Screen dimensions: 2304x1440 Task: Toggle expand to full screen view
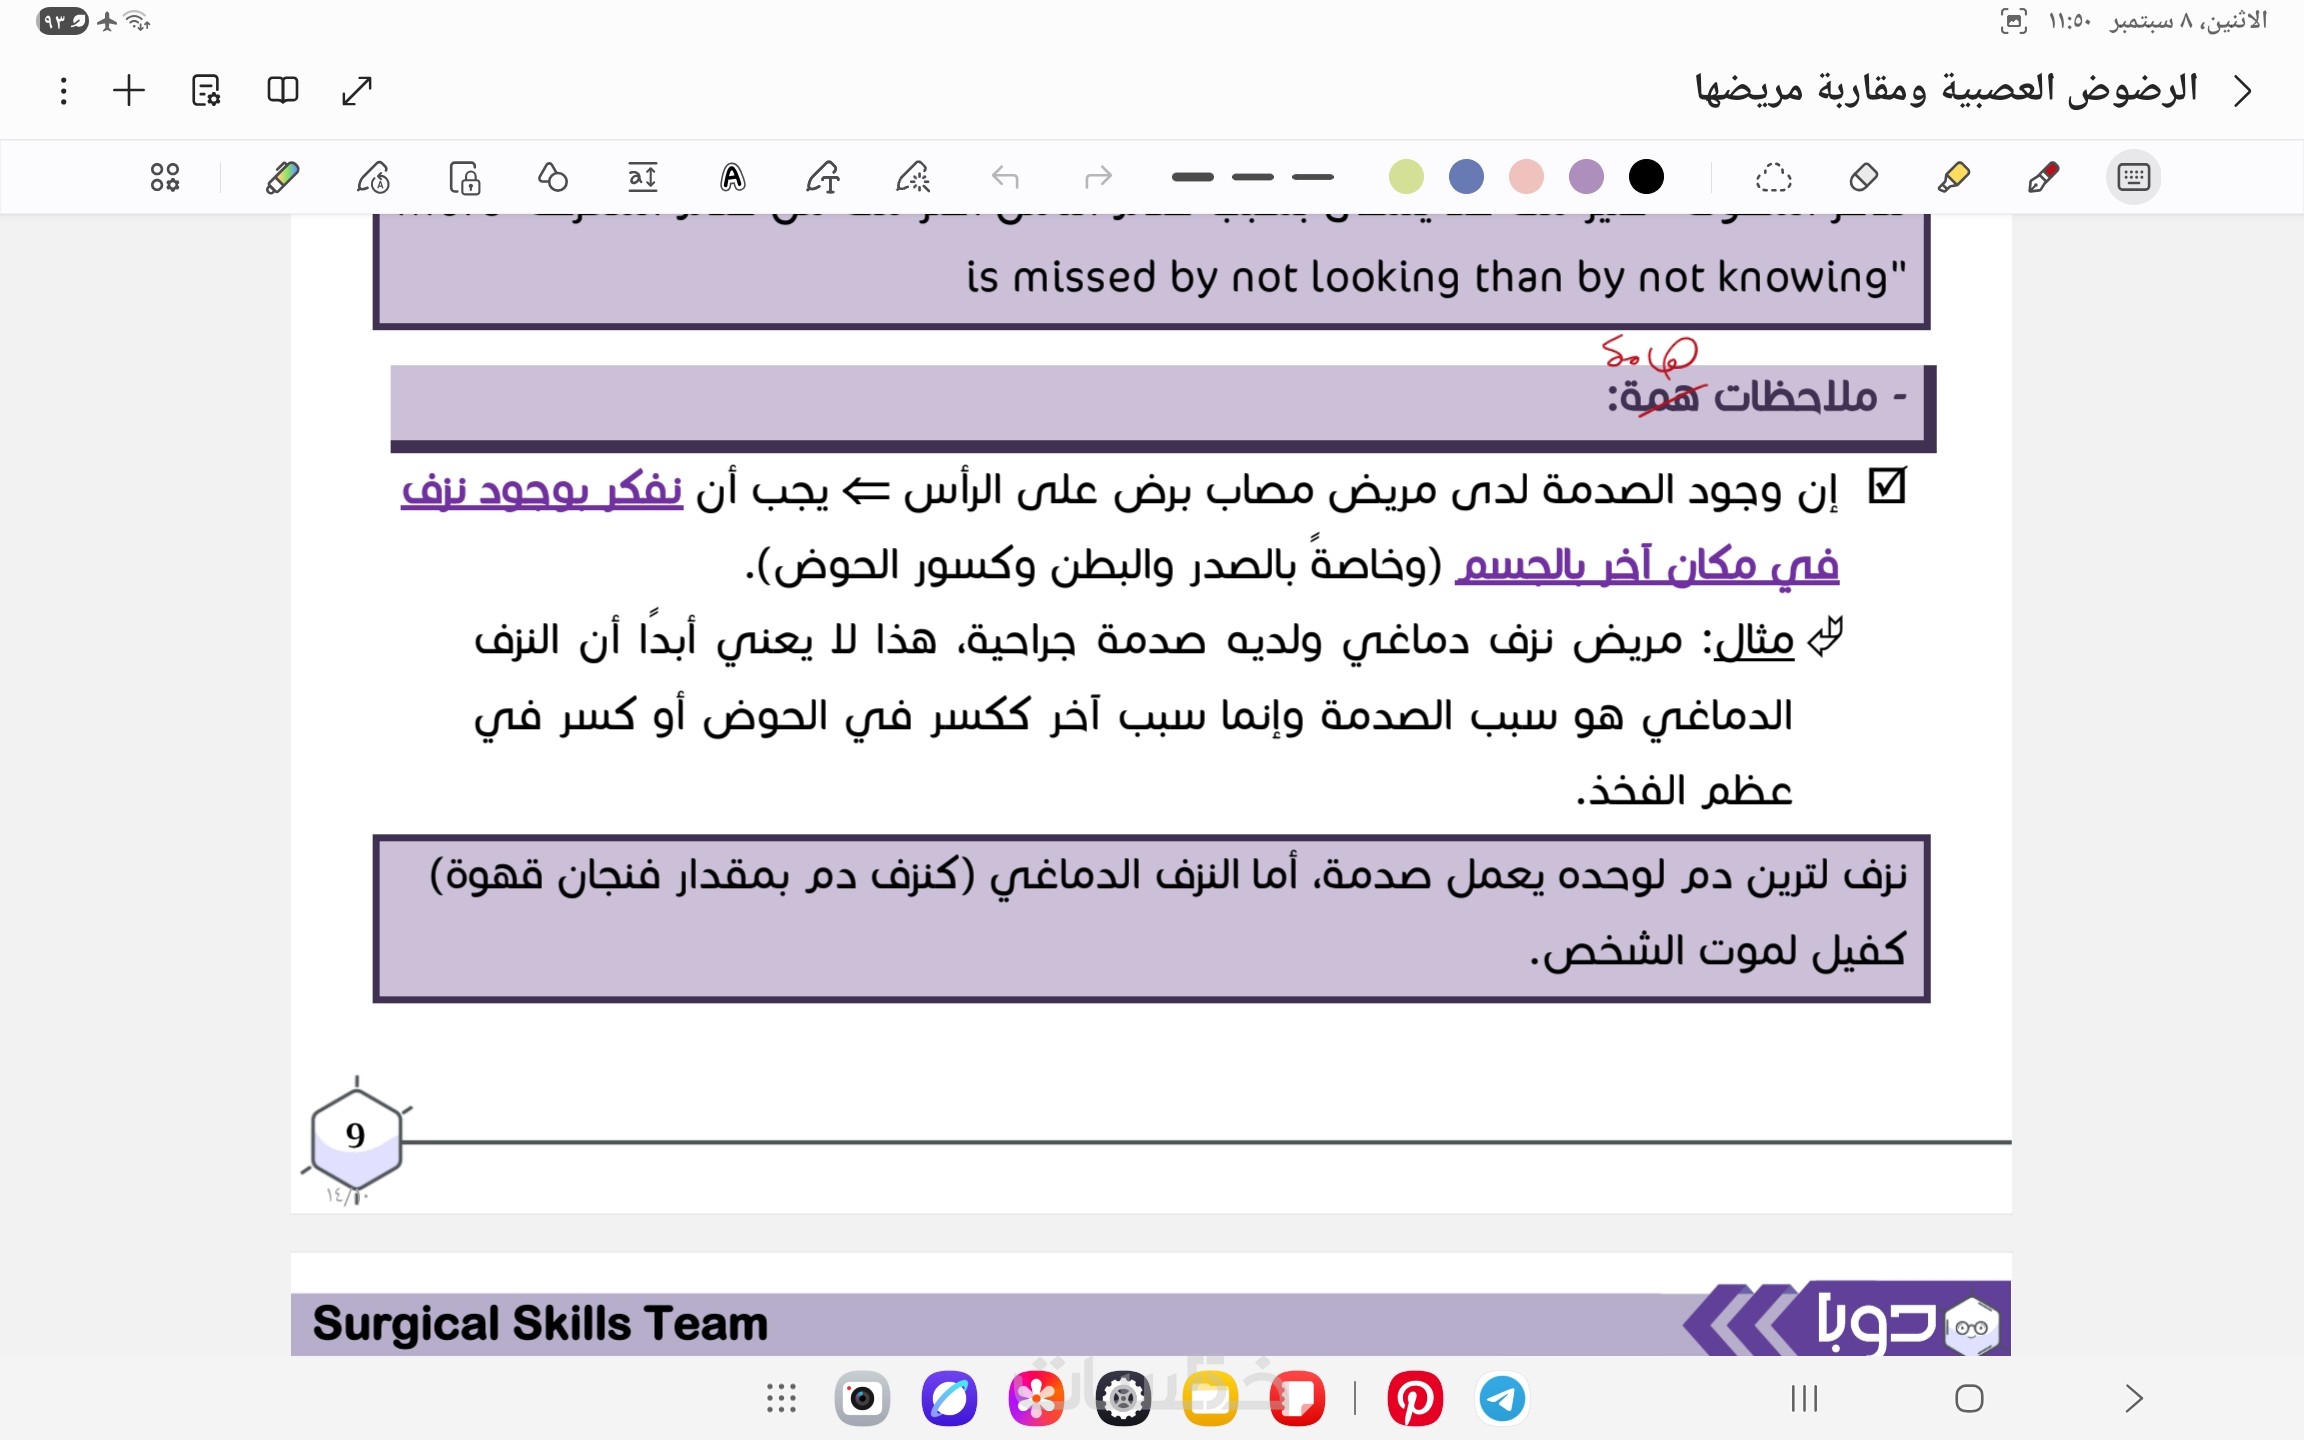357,91
